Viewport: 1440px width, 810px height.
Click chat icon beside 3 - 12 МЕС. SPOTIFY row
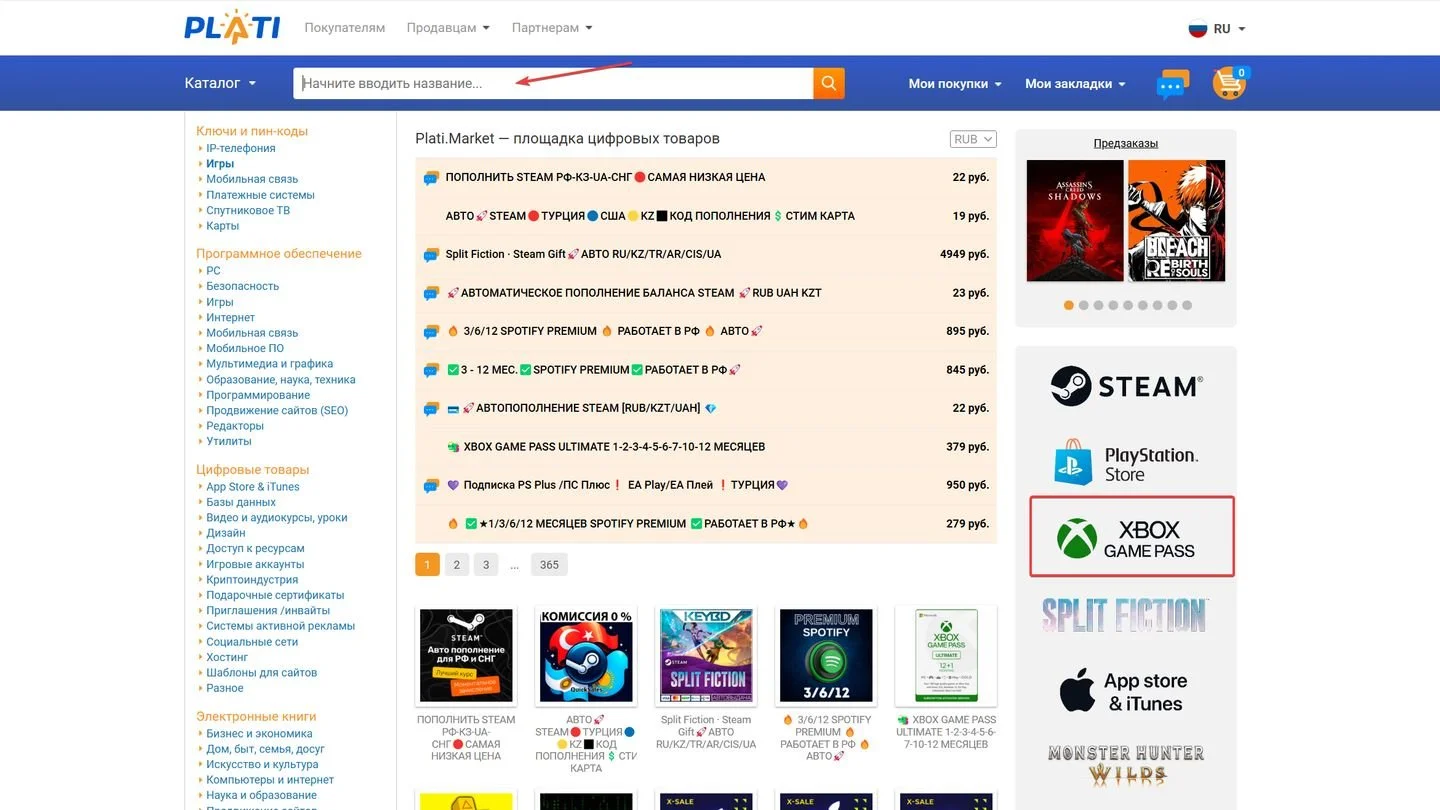(x=431, y=370)
